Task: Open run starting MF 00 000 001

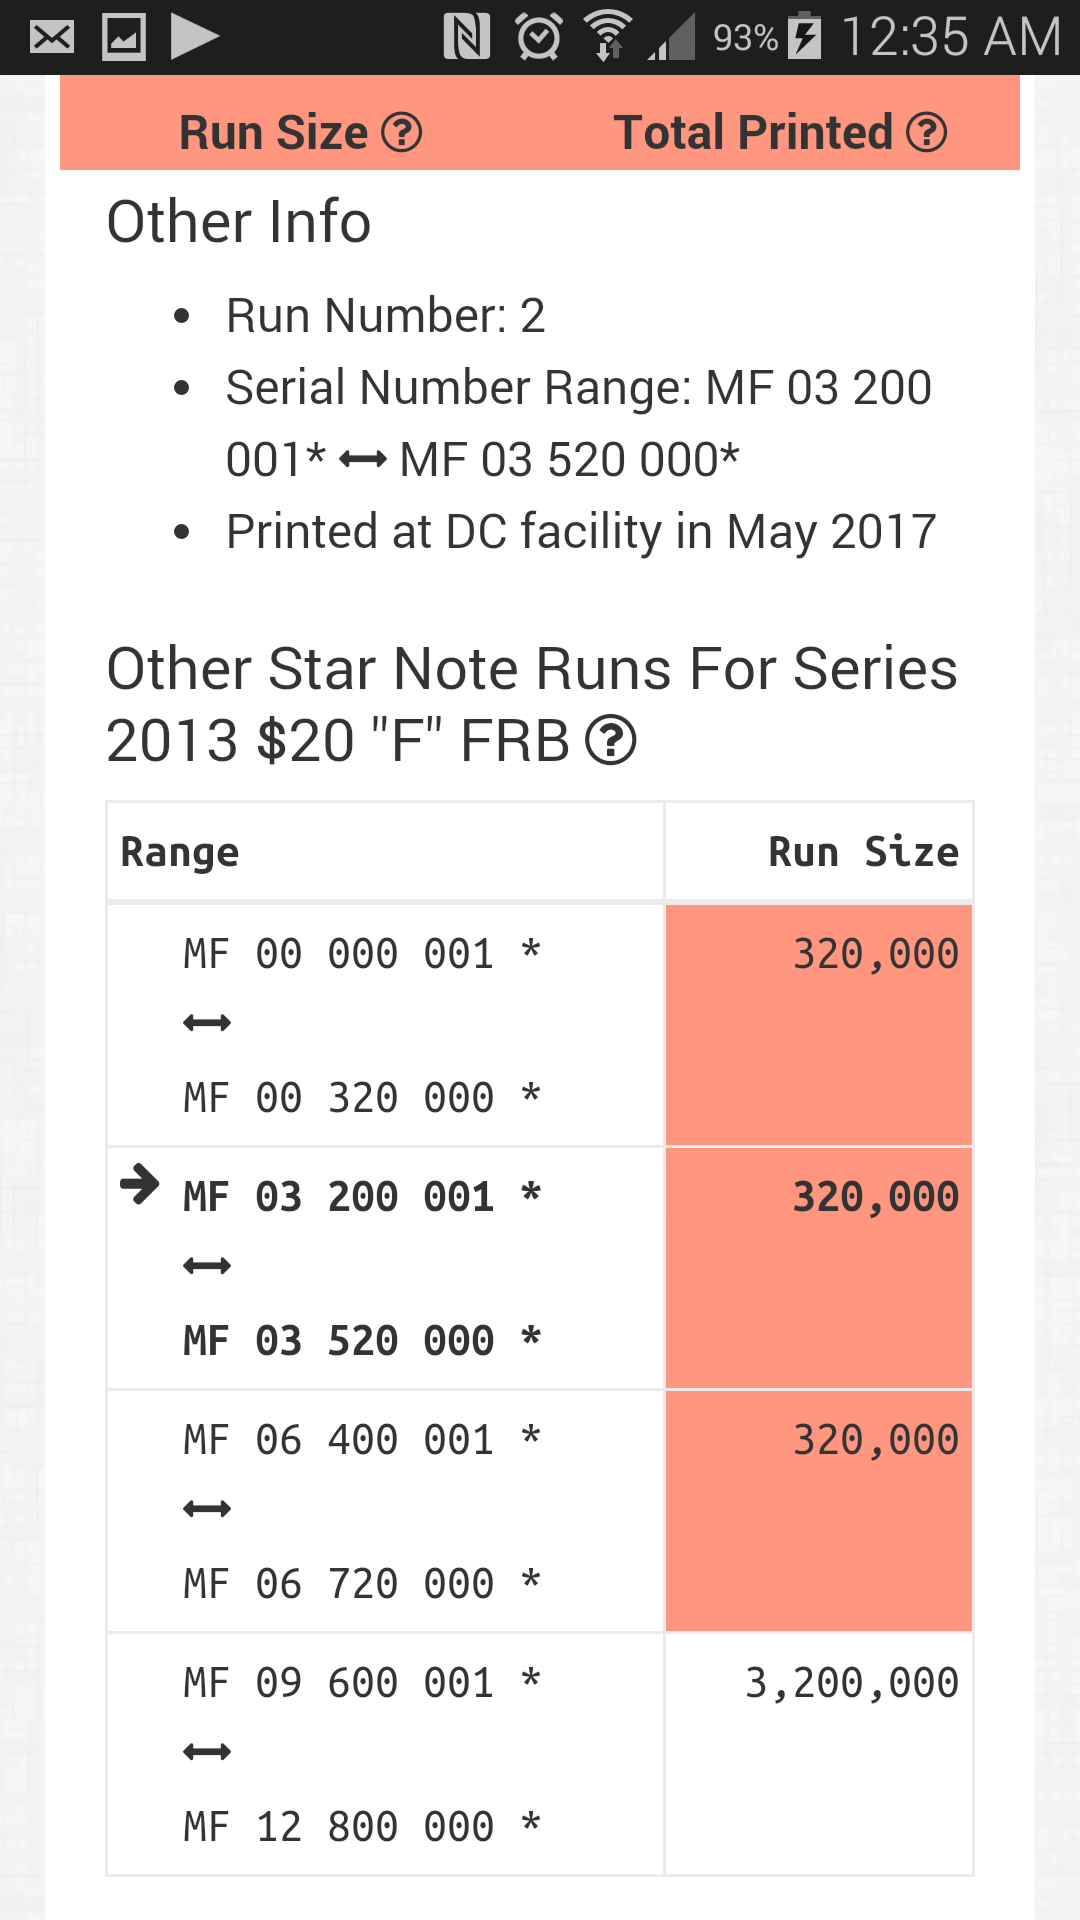Action: point(362,1025)
